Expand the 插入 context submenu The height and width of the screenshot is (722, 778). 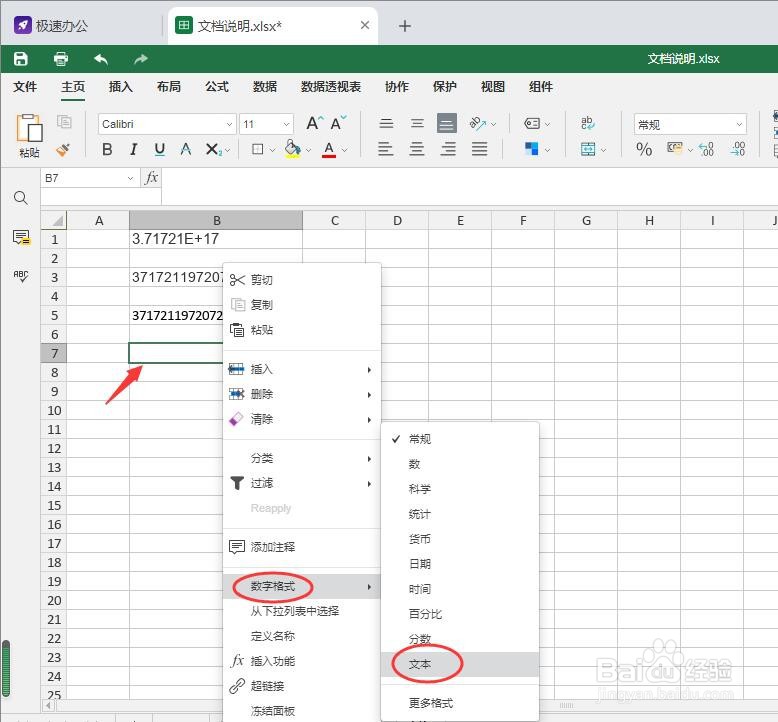[302, 369]
